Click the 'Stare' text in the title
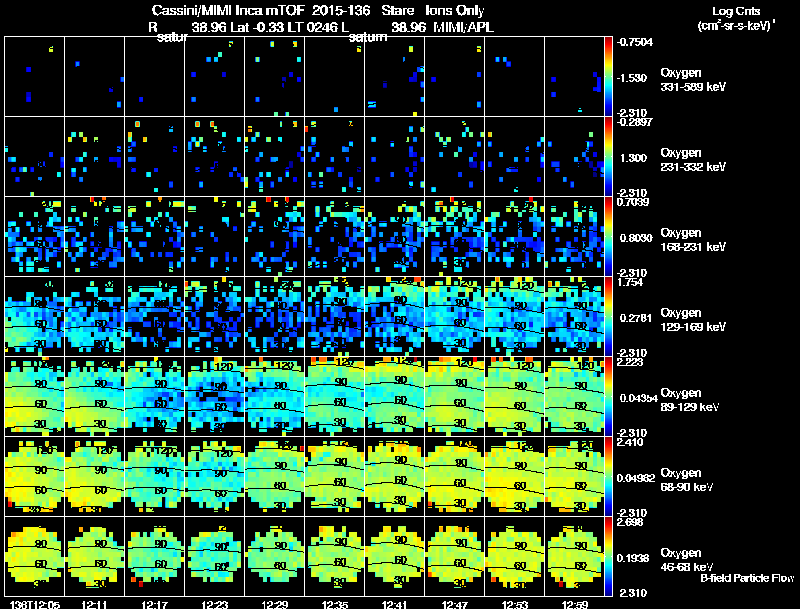 (397, 11)
